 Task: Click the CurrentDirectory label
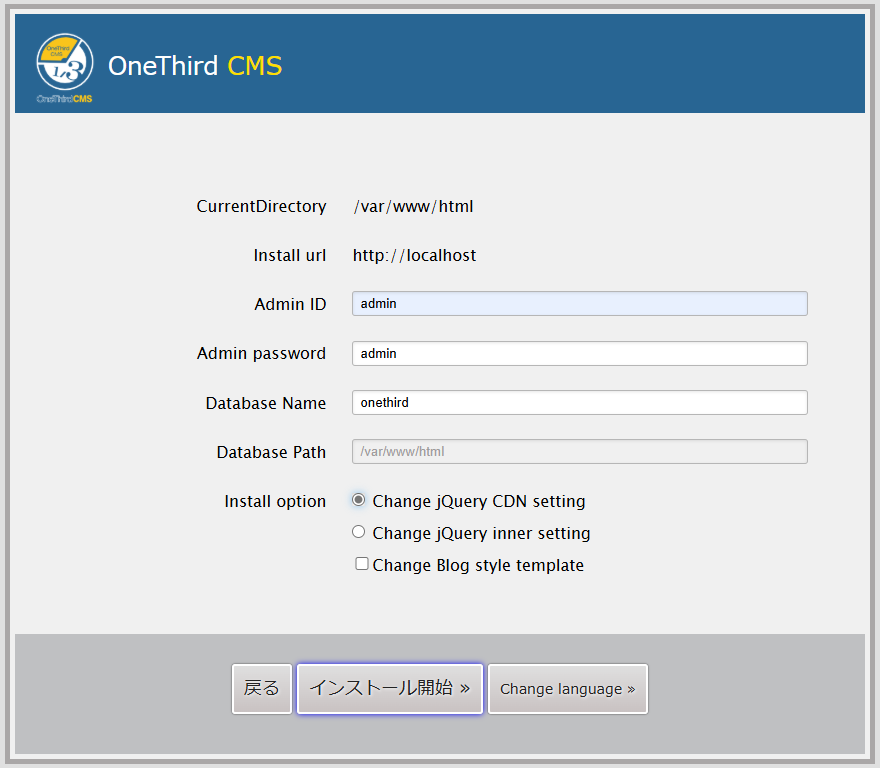tap(261, 207)
